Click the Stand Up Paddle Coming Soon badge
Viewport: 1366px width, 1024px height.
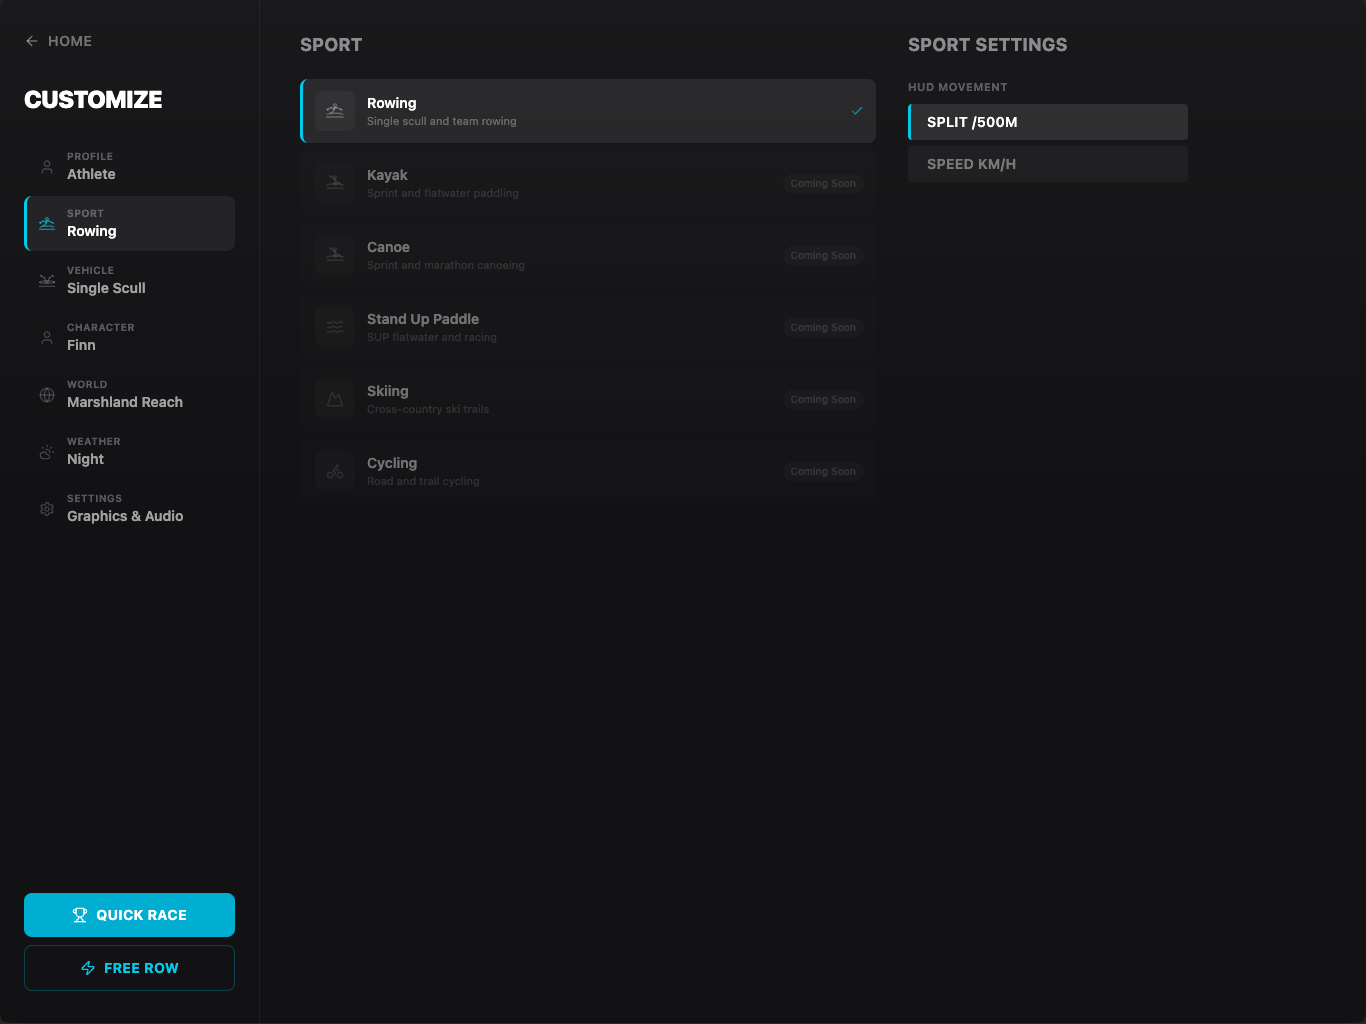click(x=823, y=327)
